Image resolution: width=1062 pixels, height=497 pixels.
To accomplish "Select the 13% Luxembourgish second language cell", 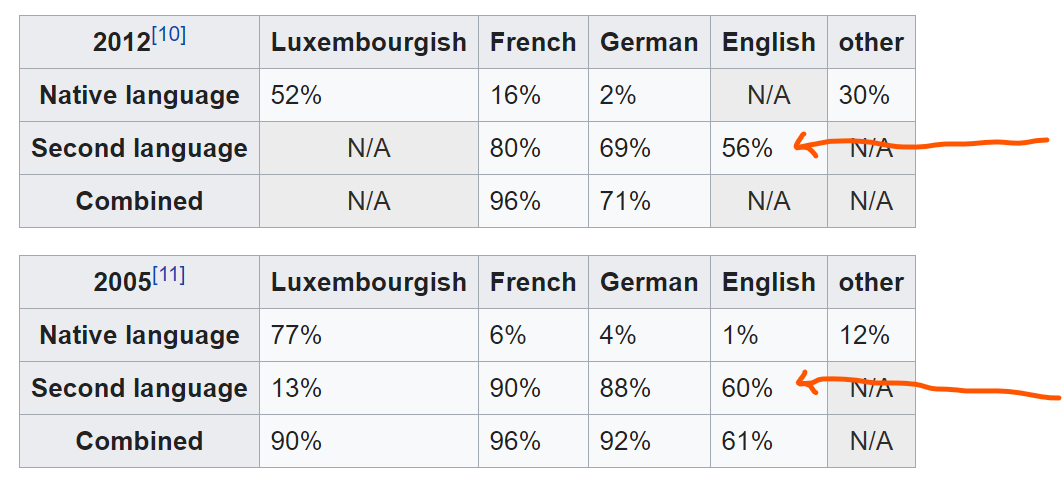I will 368,388.
